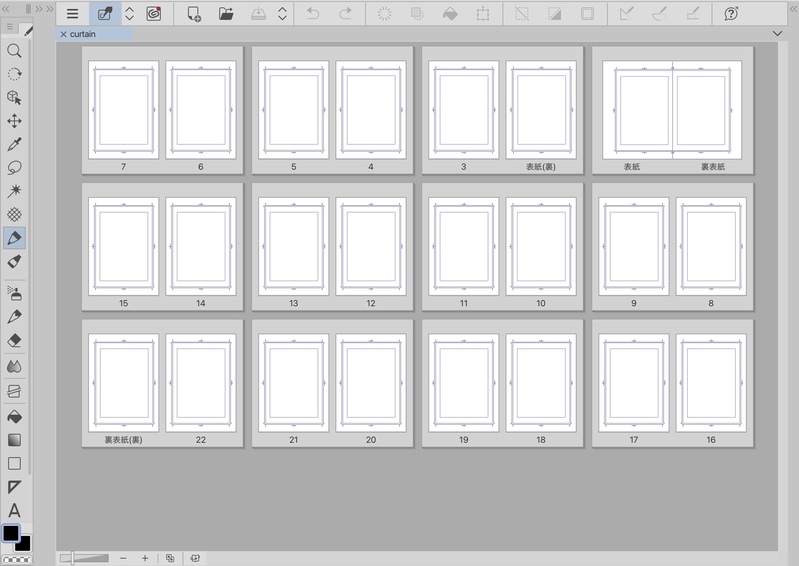Click the thumbnail zoom slider
This screenshot has width=799, height=566.
(84, 558)
